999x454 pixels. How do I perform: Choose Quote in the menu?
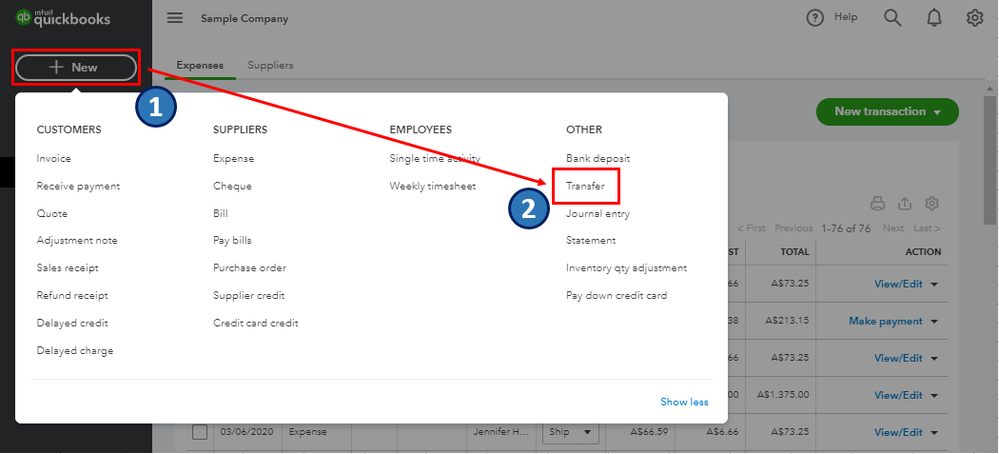coord(52,213)
